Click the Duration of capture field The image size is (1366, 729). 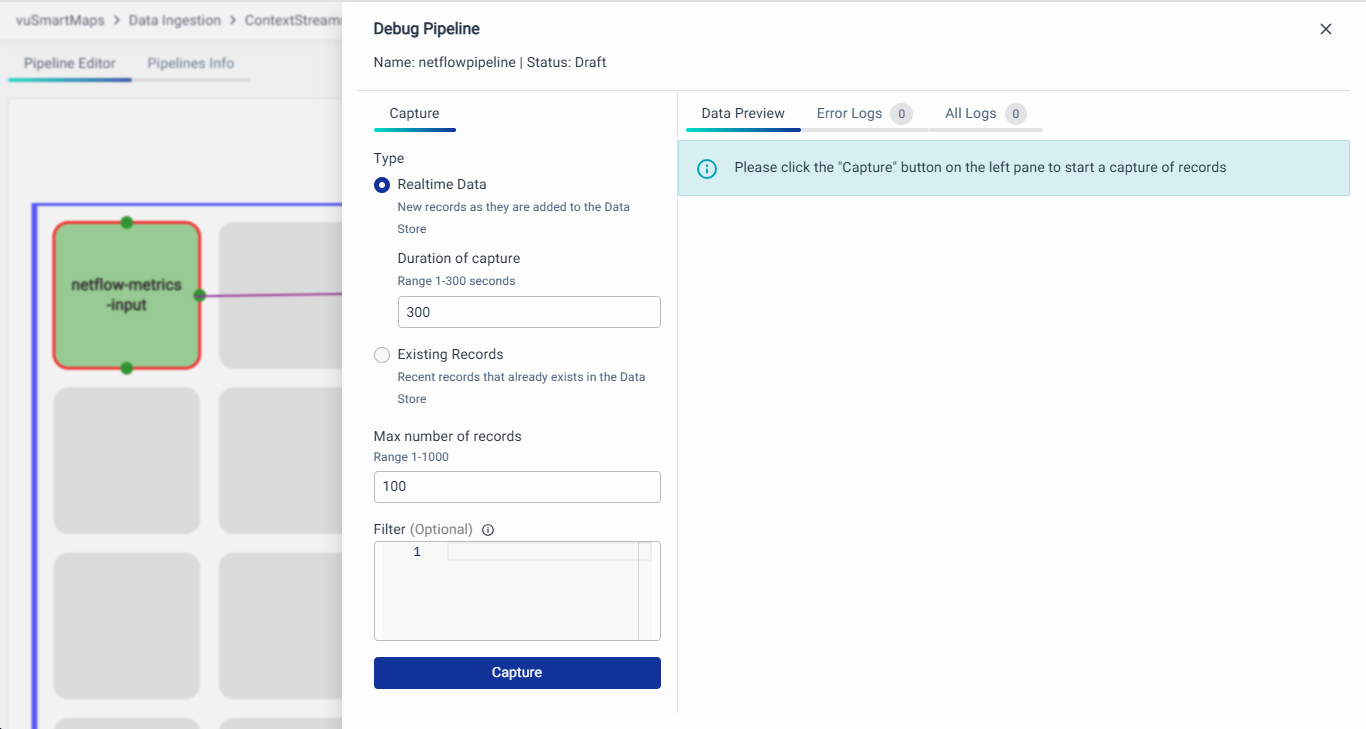pos(529,312)
